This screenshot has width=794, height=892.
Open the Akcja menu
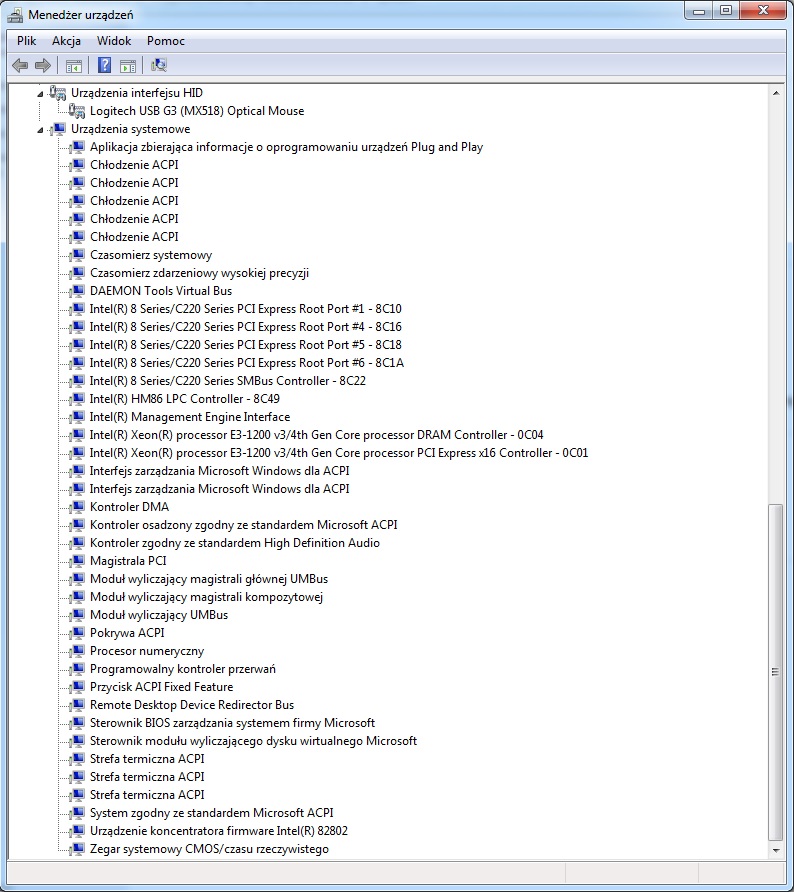click(x=66, y=41)
